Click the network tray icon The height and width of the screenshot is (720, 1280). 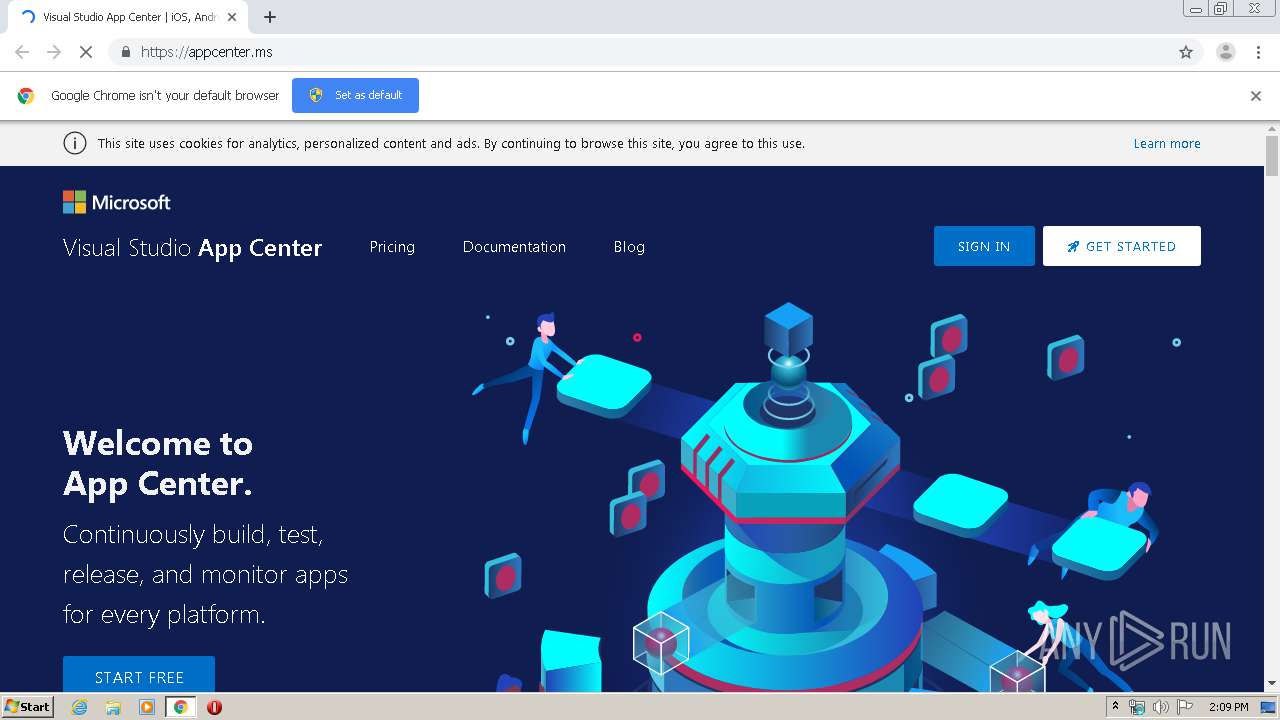(x=1137, y=707)
